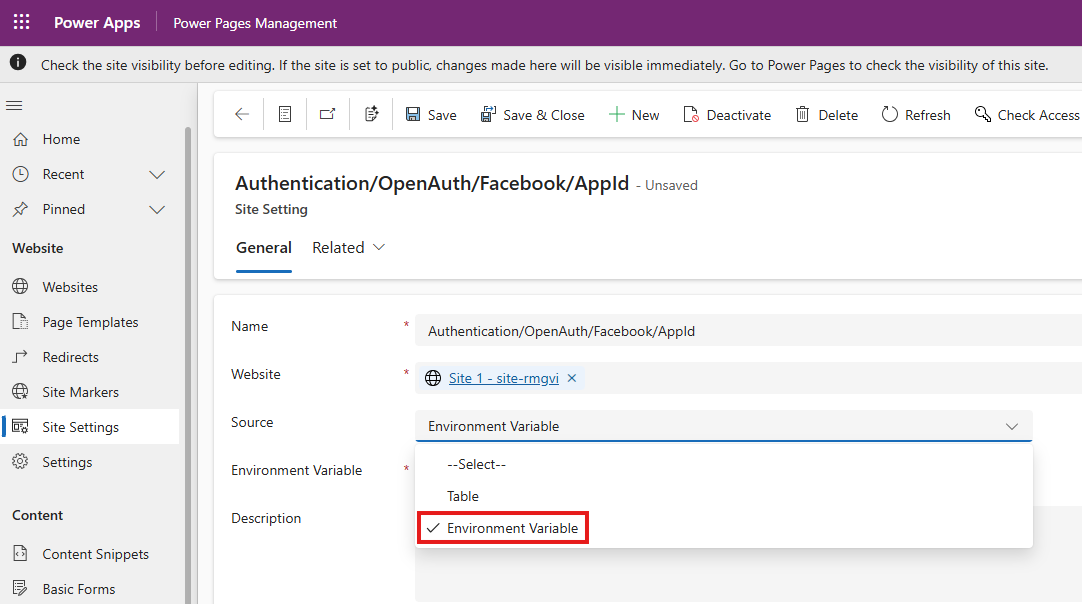The height and width of the screenshot is (604, 1082).
Task: Click the Pinned pushpin icon
Action: pyautogui.click(x=21, y=209)
